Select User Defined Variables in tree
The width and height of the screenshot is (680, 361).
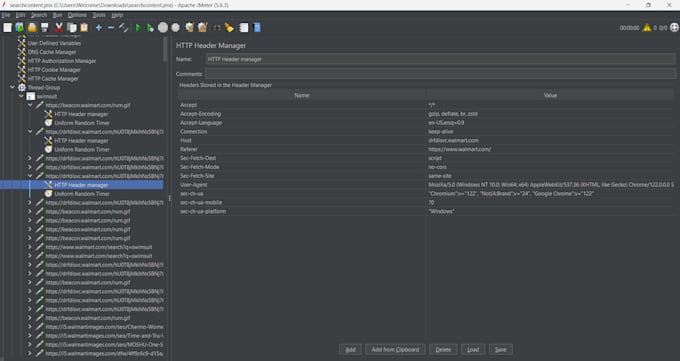point(54,43)
